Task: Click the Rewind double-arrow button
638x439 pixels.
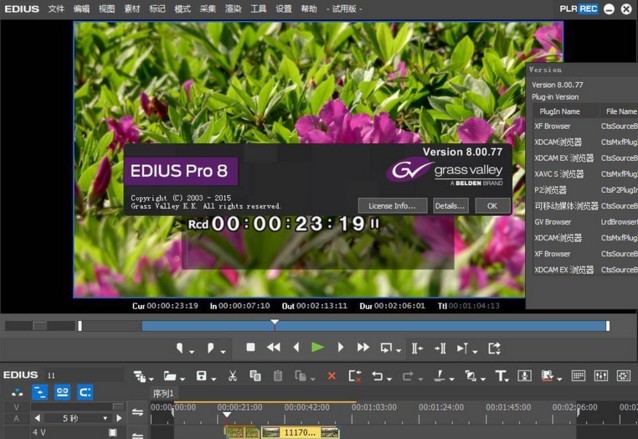Action: [x=273, y=347]
